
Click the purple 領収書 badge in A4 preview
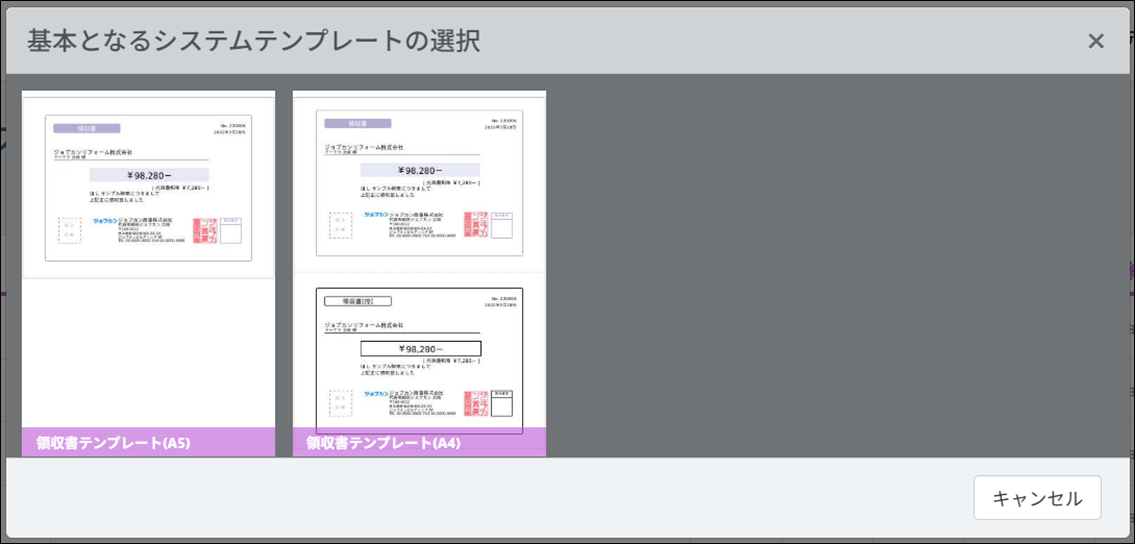click(357, 124)
